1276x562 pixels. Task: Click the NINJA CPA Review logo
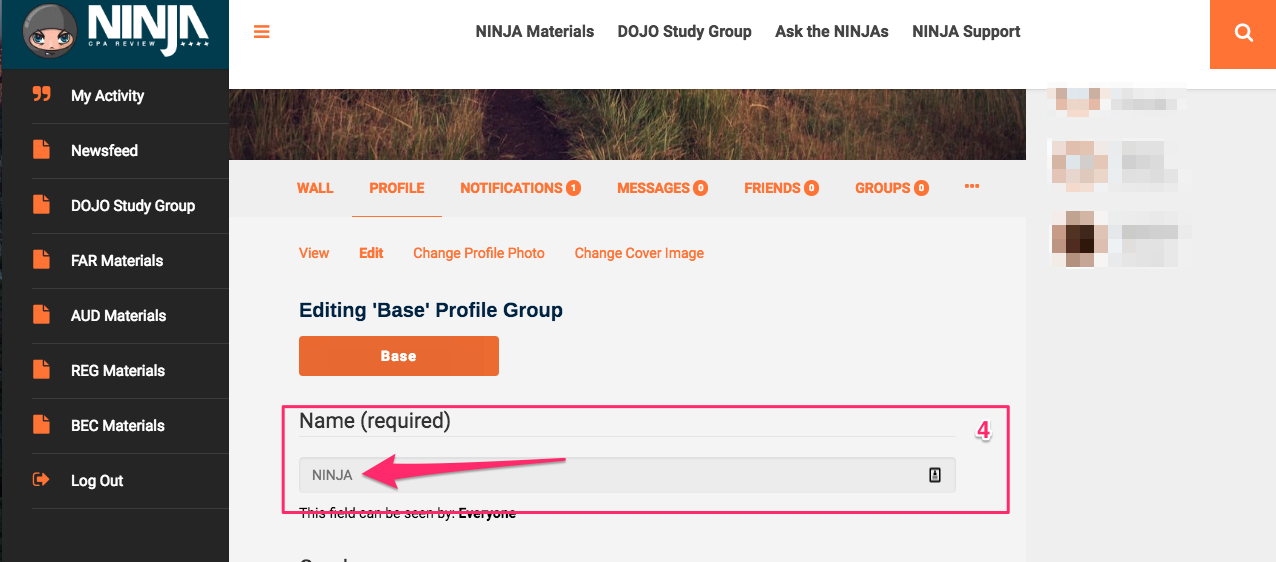[x=114, y=33]
